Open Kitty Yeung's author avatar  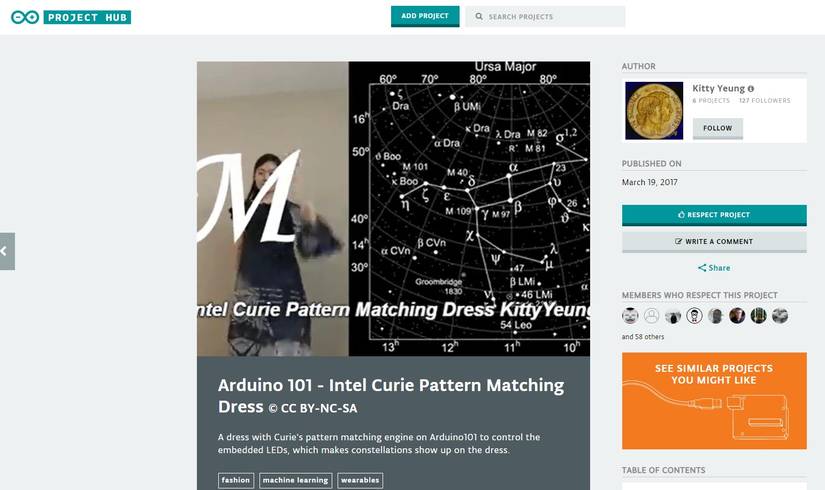pos(654,111)
